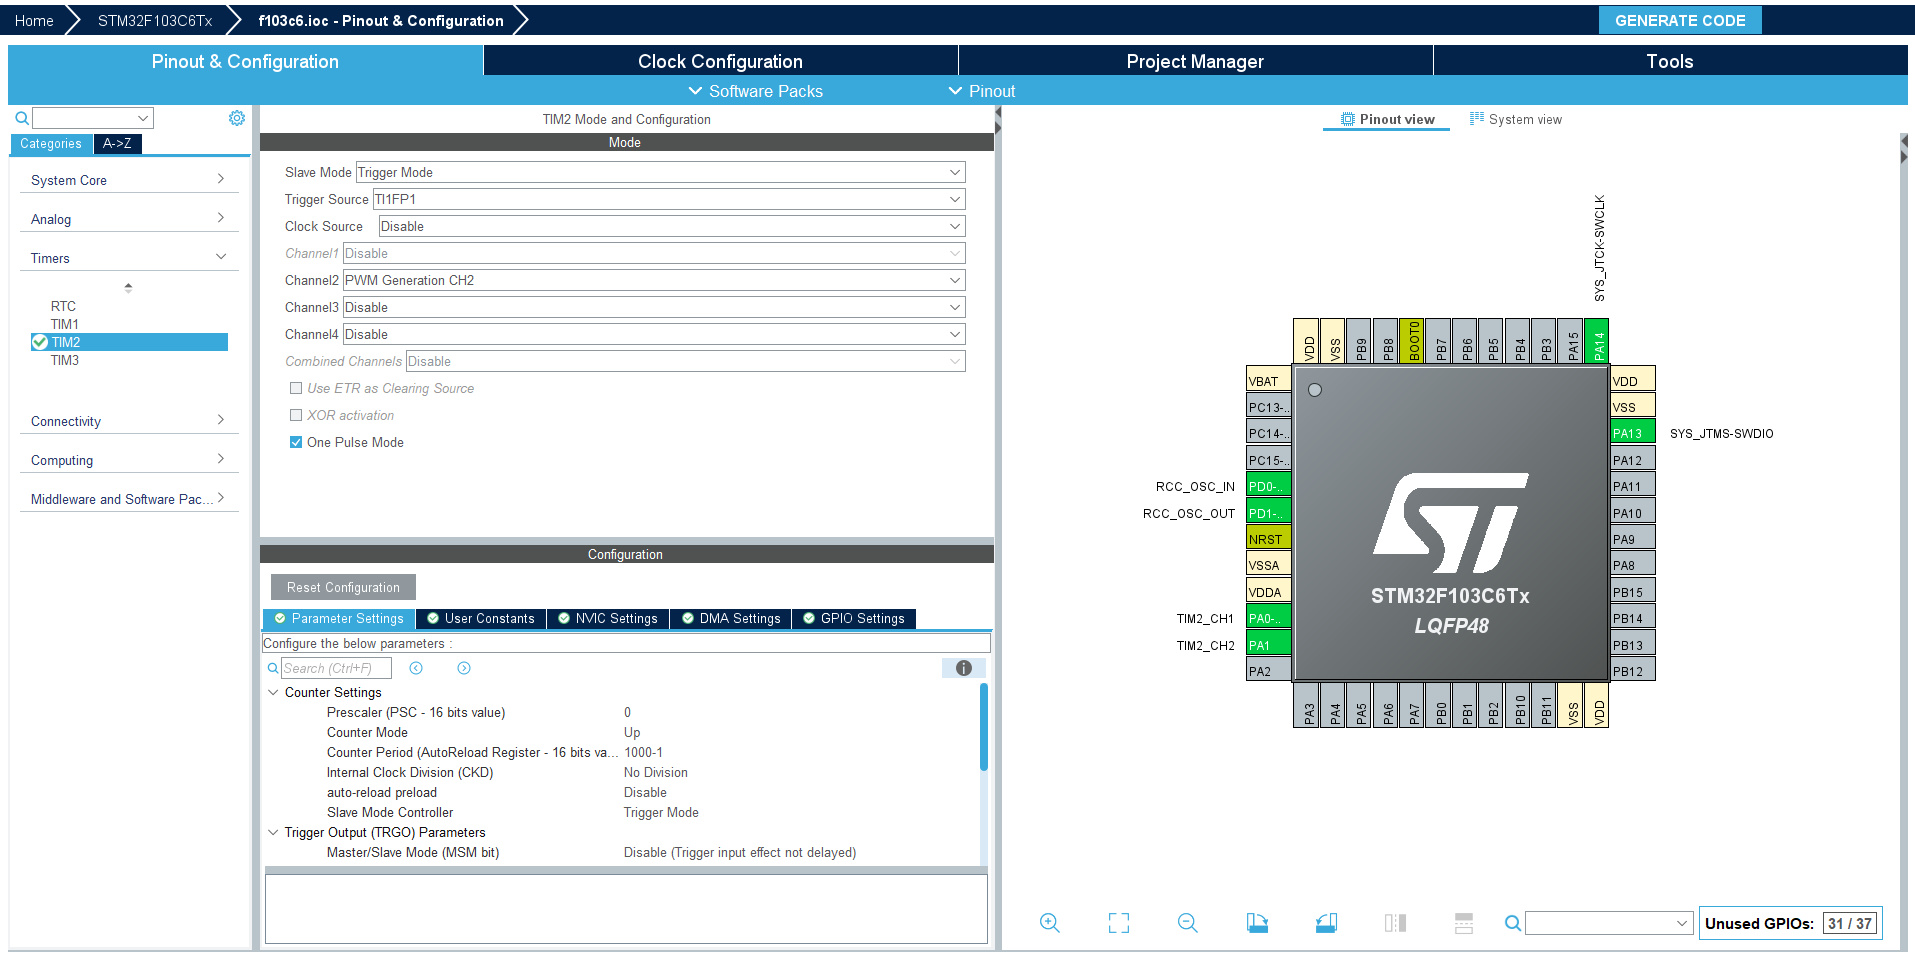Screen dimensions: 1915x957
Task: Open the Tools tab
Action: click(1670, 61)
